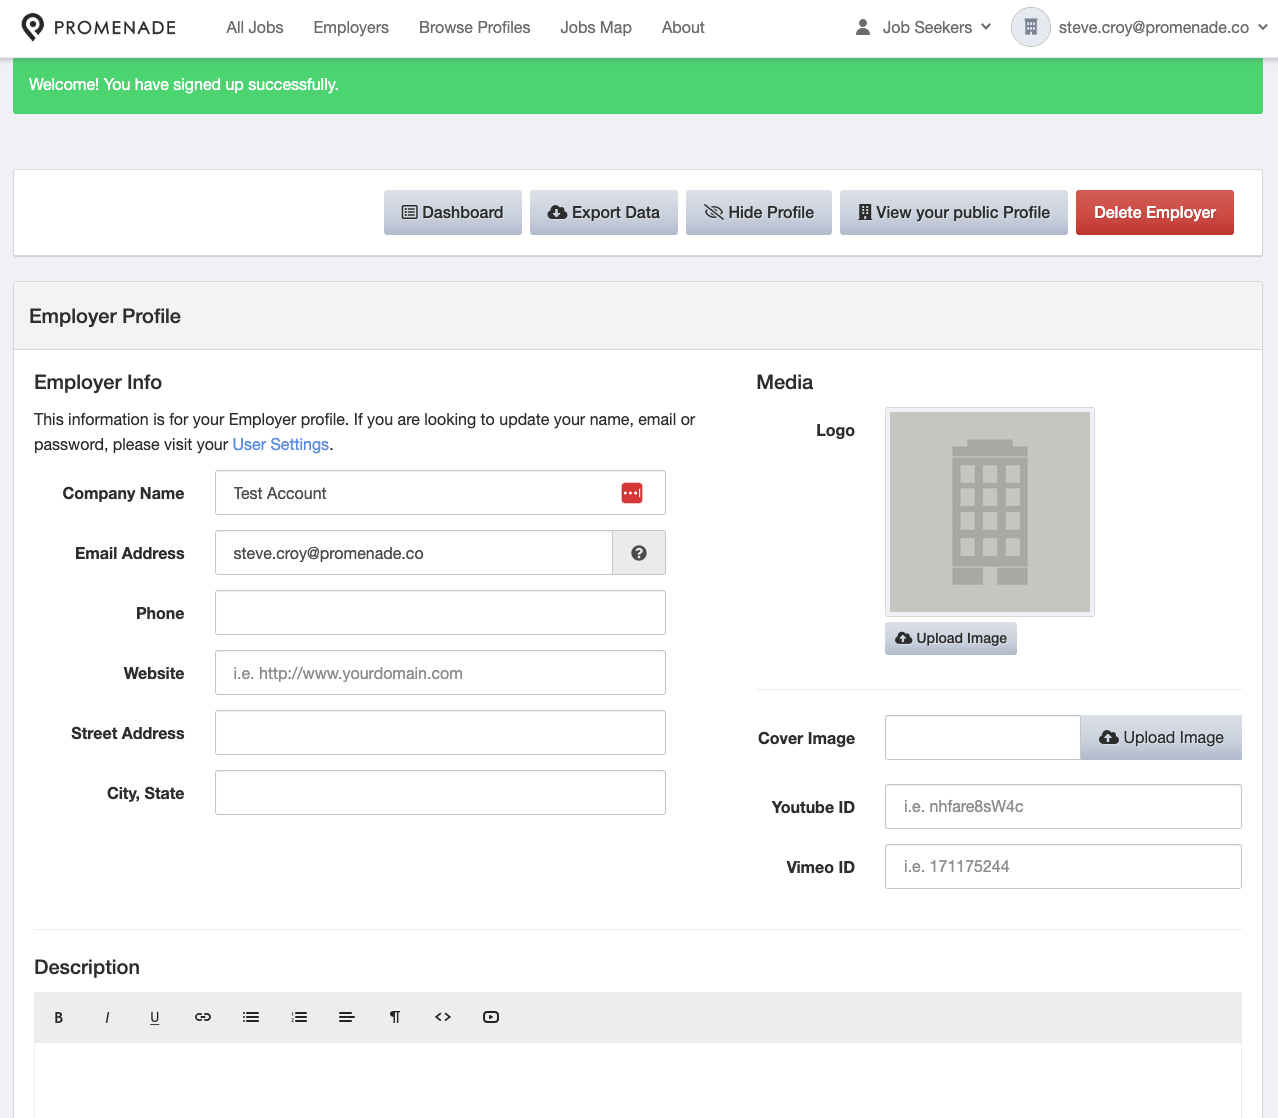Screen dimensions: 1278x1118
Task: Click the Cover Image text field
Action: click(x=983, y=737)
